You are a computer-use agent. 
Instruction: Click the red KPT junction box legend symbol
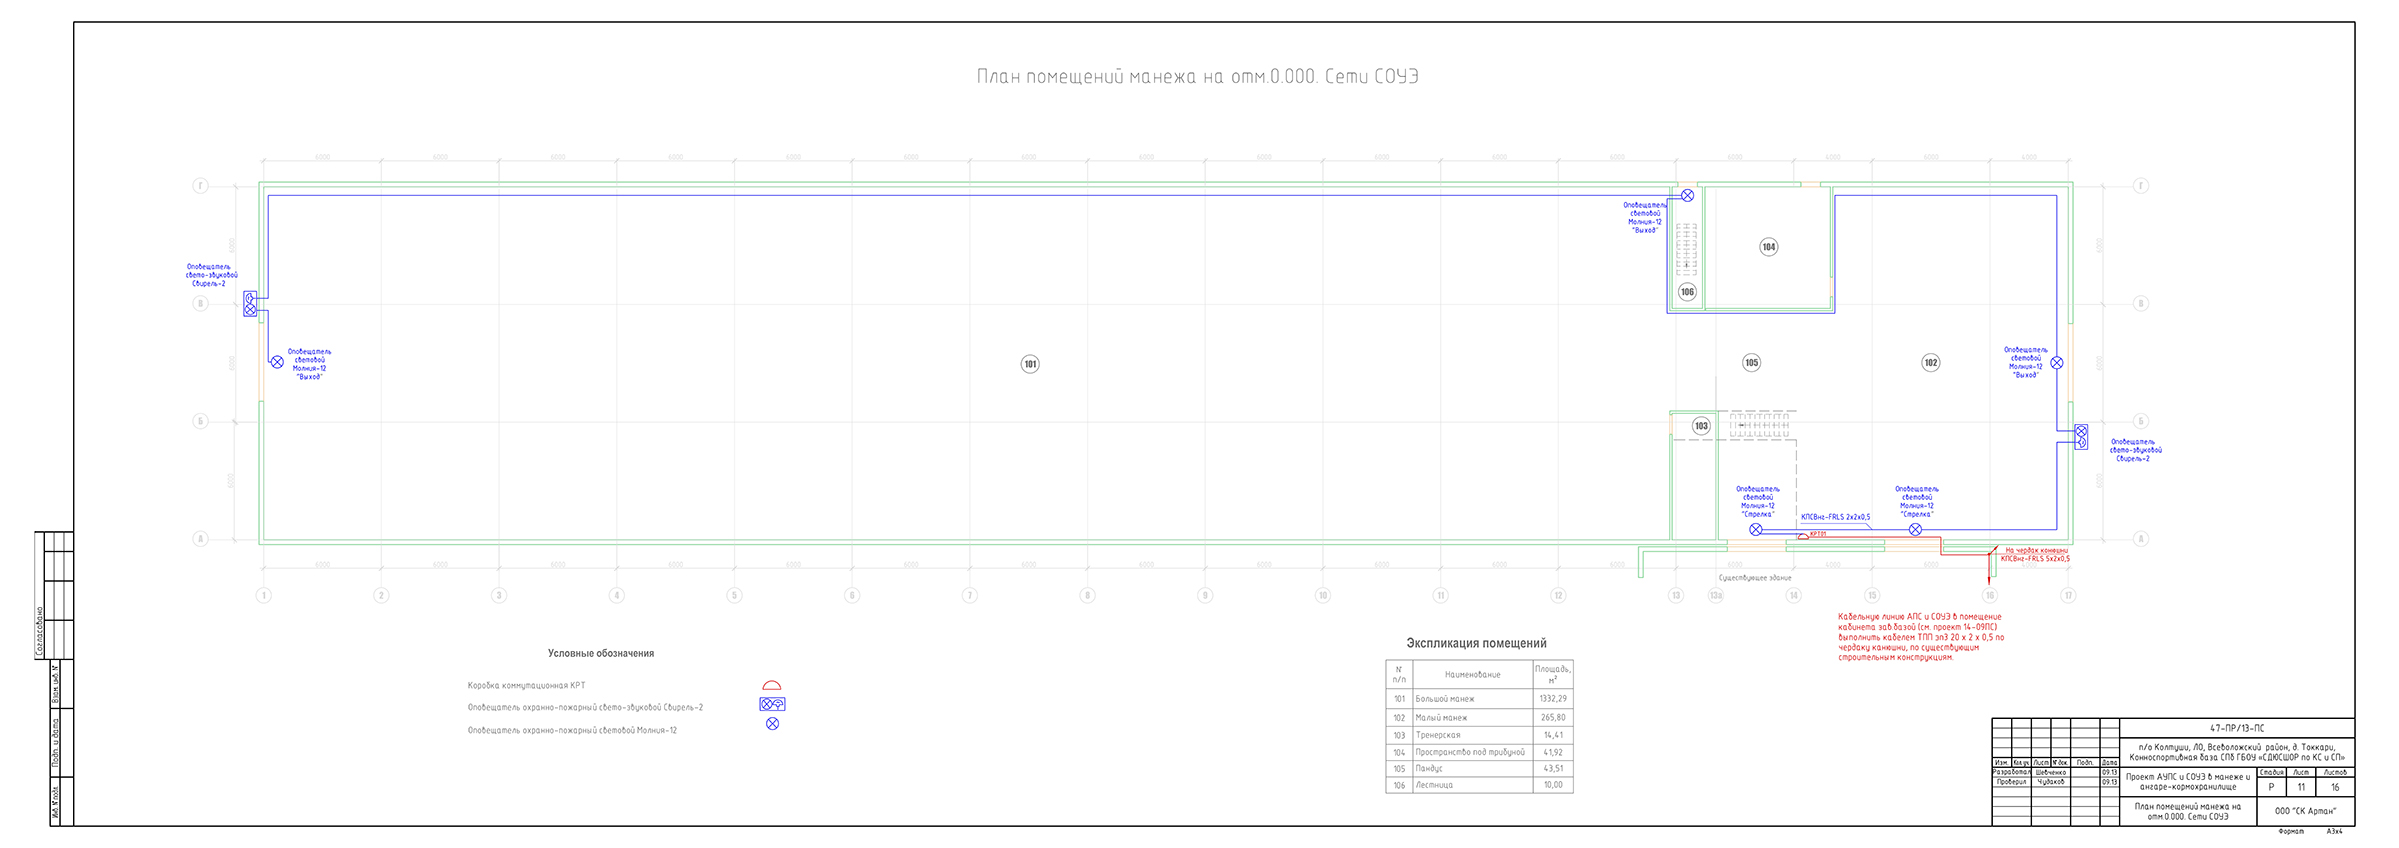point(771,686)
